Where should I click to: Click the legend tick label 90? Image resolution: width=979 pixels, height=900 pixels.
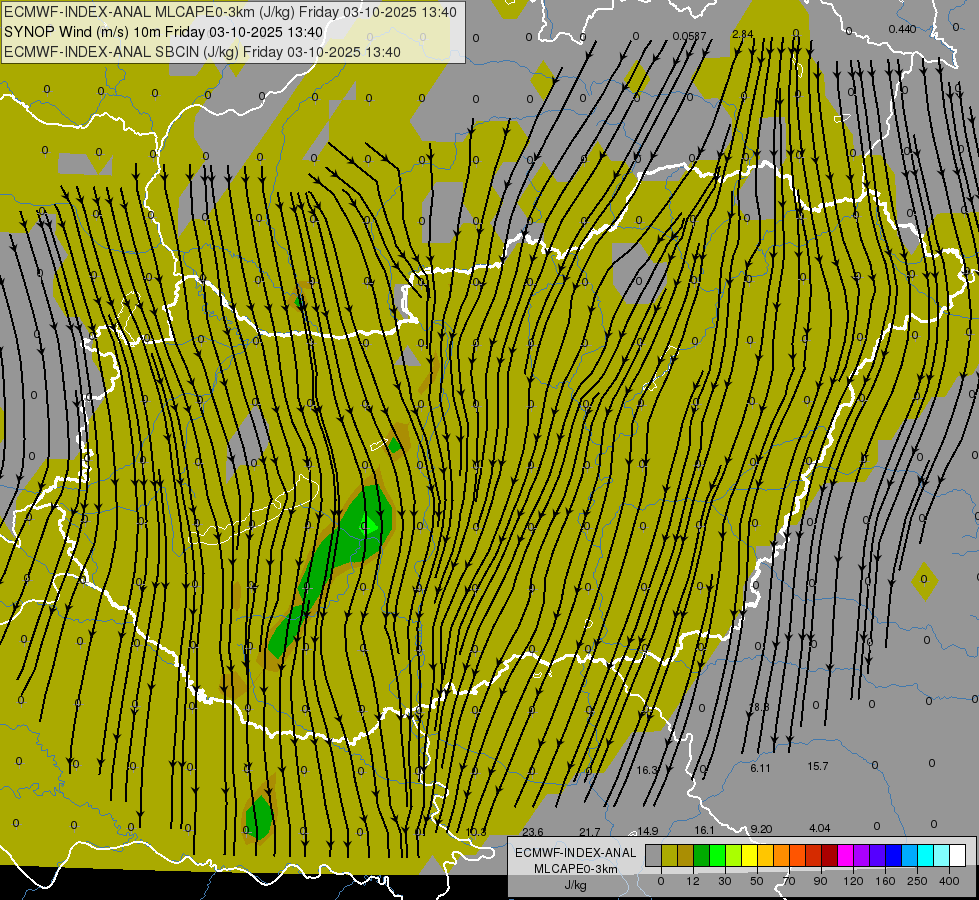pyautogui.click(x=820, y=881)
